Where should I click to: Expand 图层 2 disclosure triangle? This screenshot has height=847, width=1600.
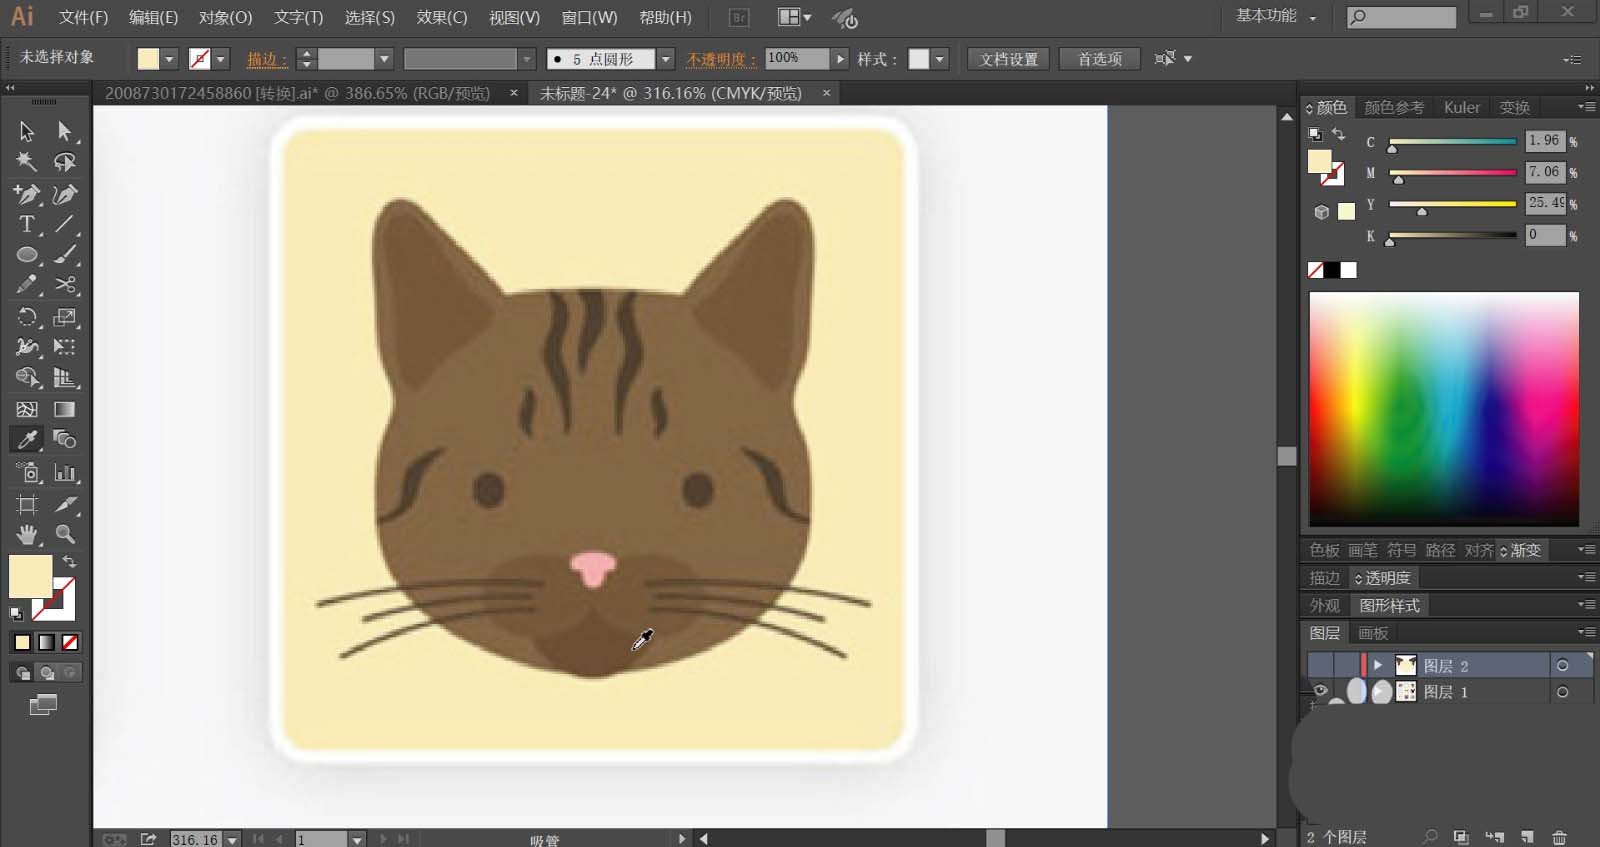(1377, 665)
